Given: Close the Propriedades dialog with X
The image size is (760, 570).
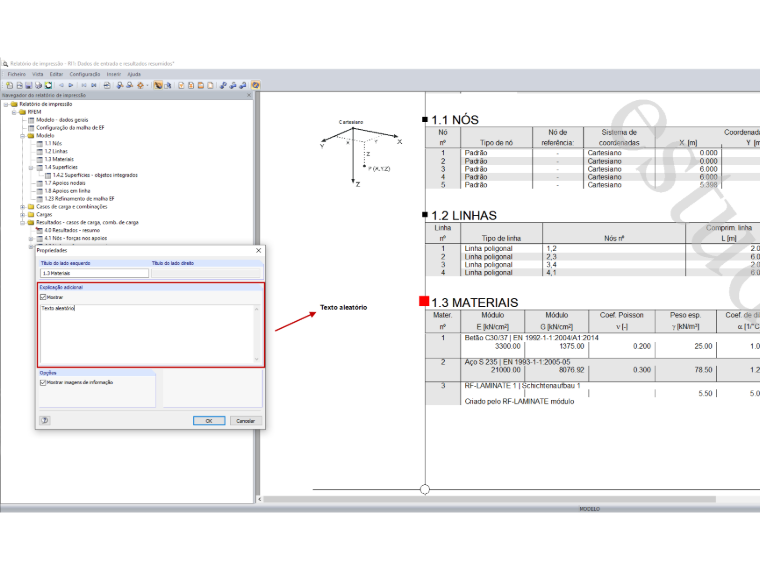Looking at the screenshot, I should (258, 251).
